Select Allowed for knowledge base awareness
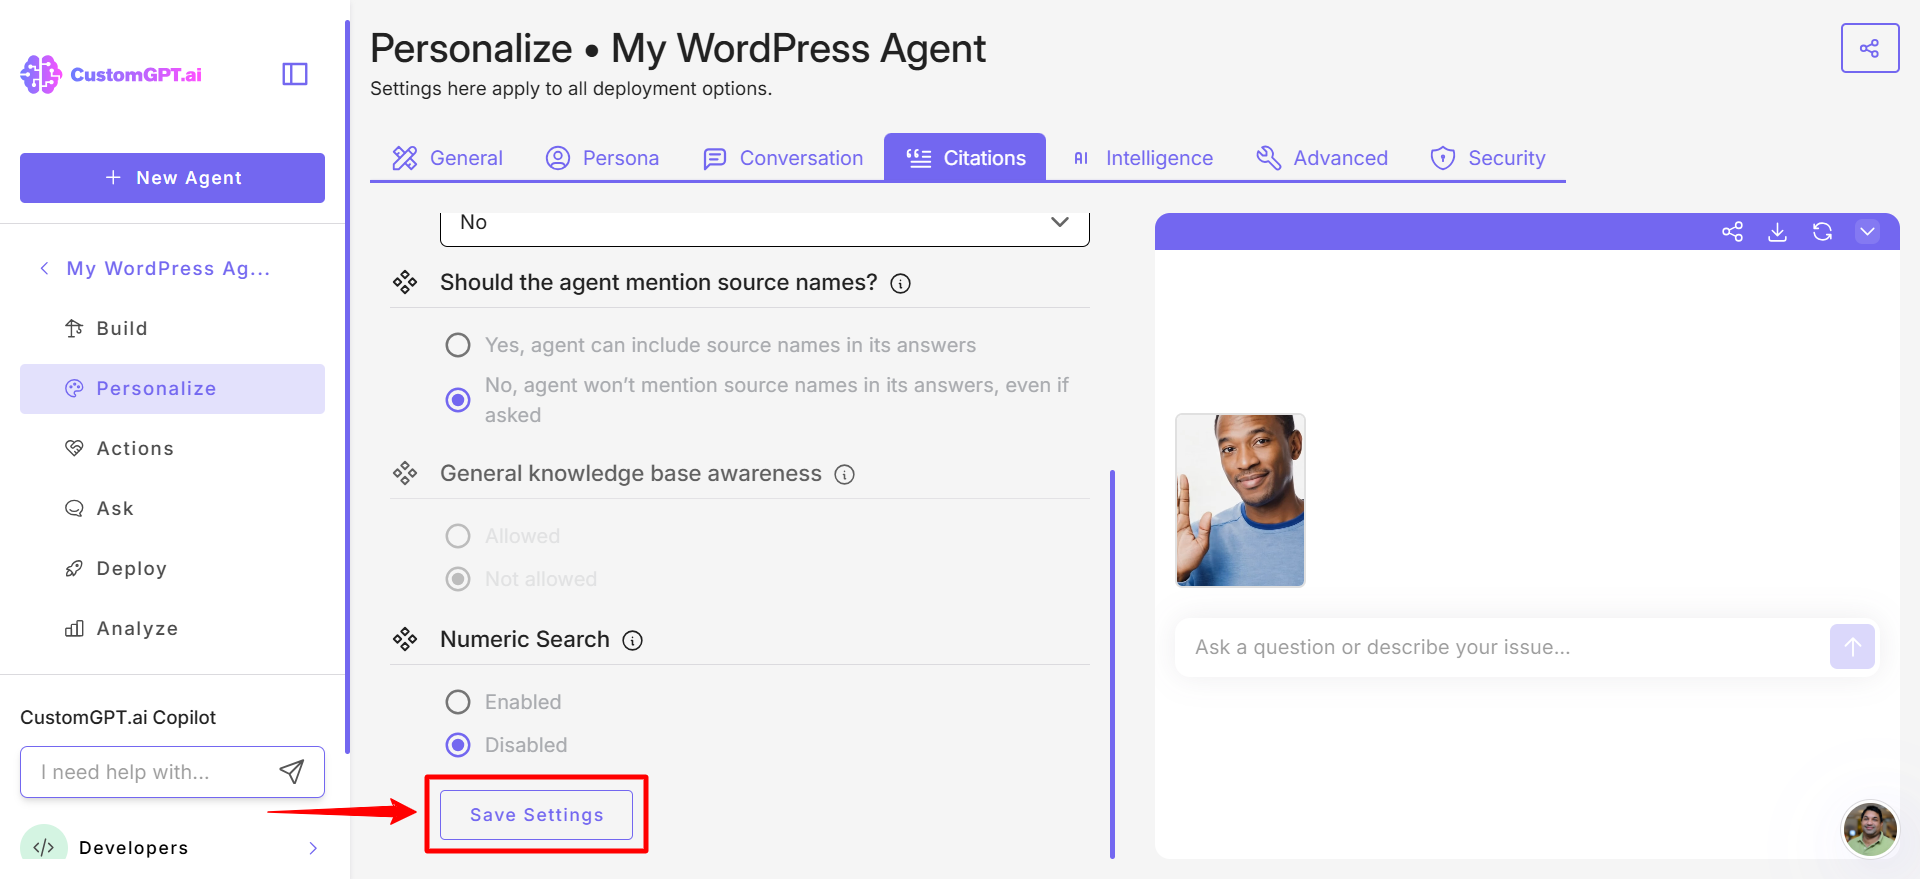This screenshot has width=1920, height=879. click(458, 536)
